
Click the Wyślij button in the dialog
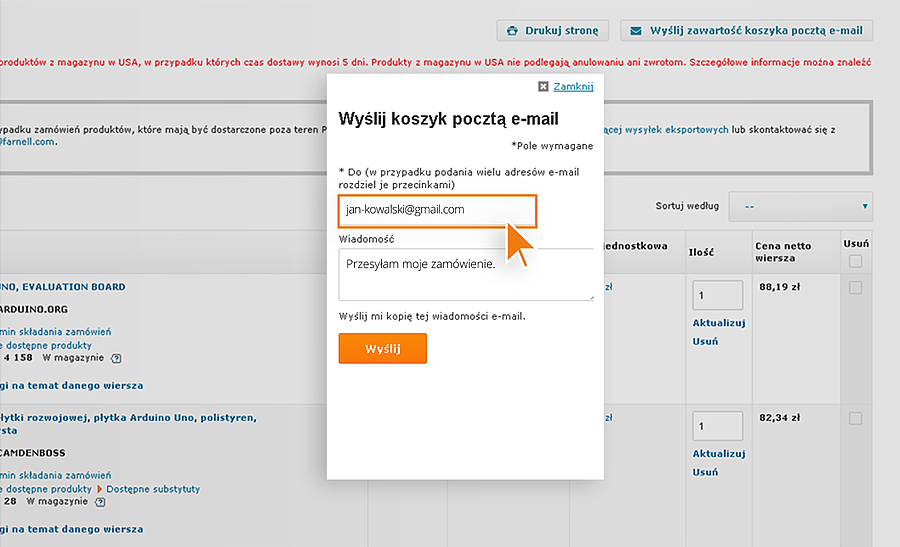[x=383, y=348]
